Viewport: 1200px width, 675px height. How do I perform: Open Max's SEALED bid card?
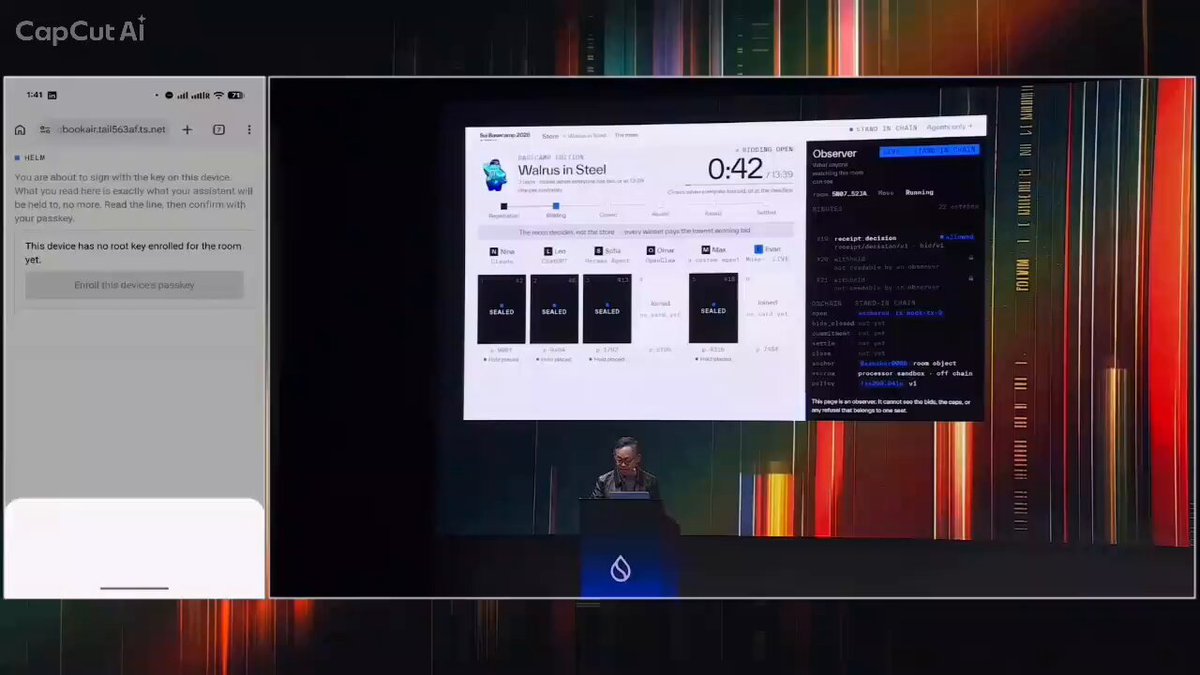click(x=713, y=308)
